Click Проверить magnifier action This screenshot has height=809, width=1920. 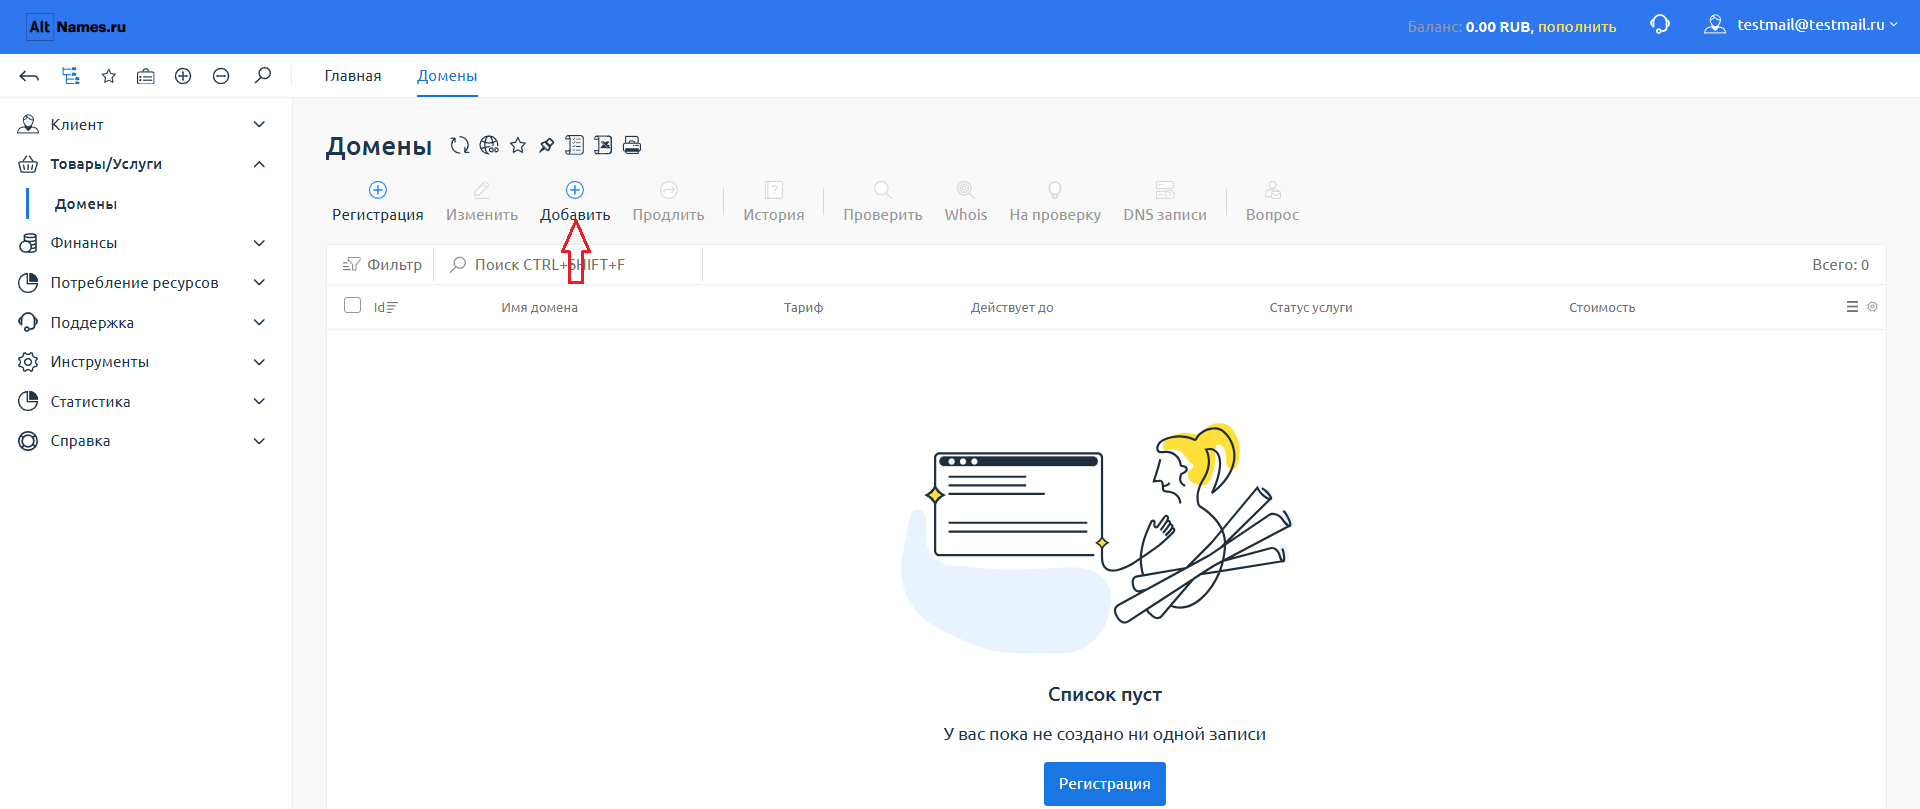pos(883,202)
